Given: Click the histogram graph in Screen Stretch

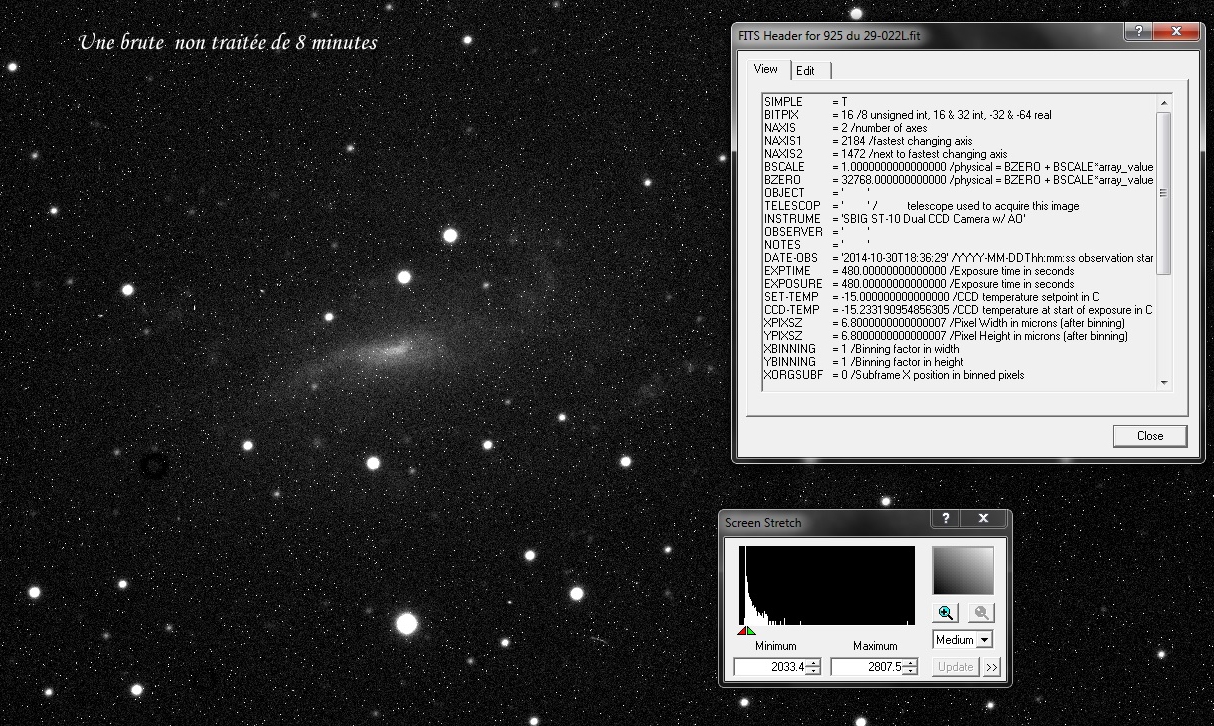Looking at the screenshot, I should 826,586.
